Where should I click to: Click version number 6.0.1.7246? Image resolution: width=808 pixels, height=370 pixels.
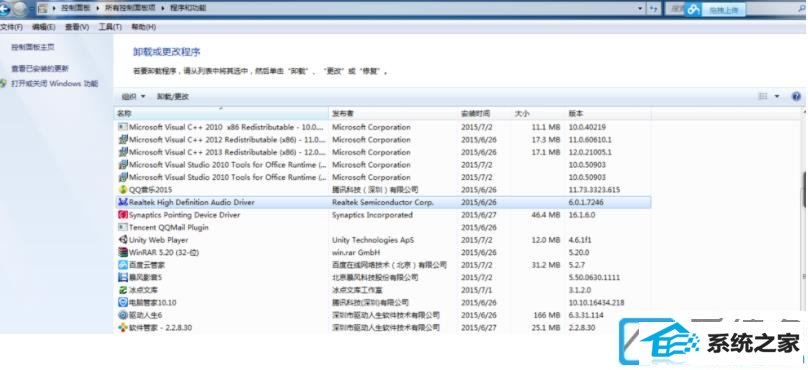click(585, 203)
